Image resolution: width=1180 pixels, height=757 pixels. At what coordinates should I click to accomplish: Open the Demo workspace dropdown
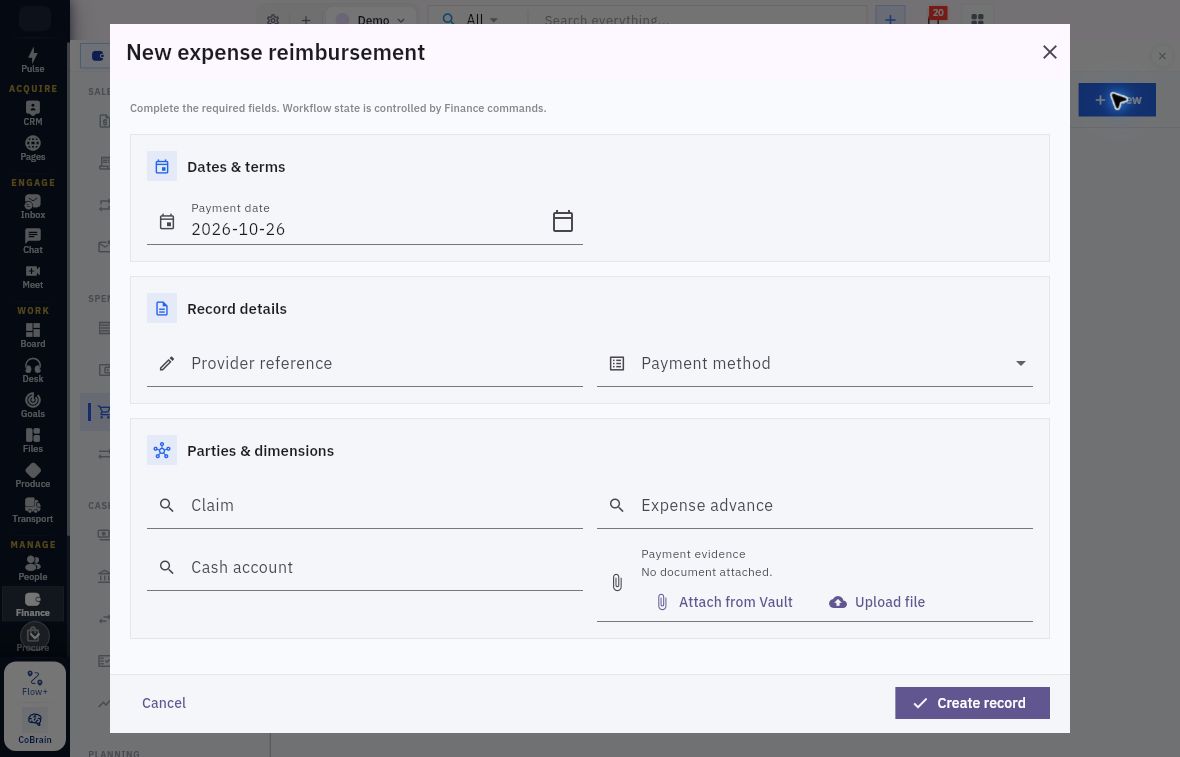coord(372,20)
